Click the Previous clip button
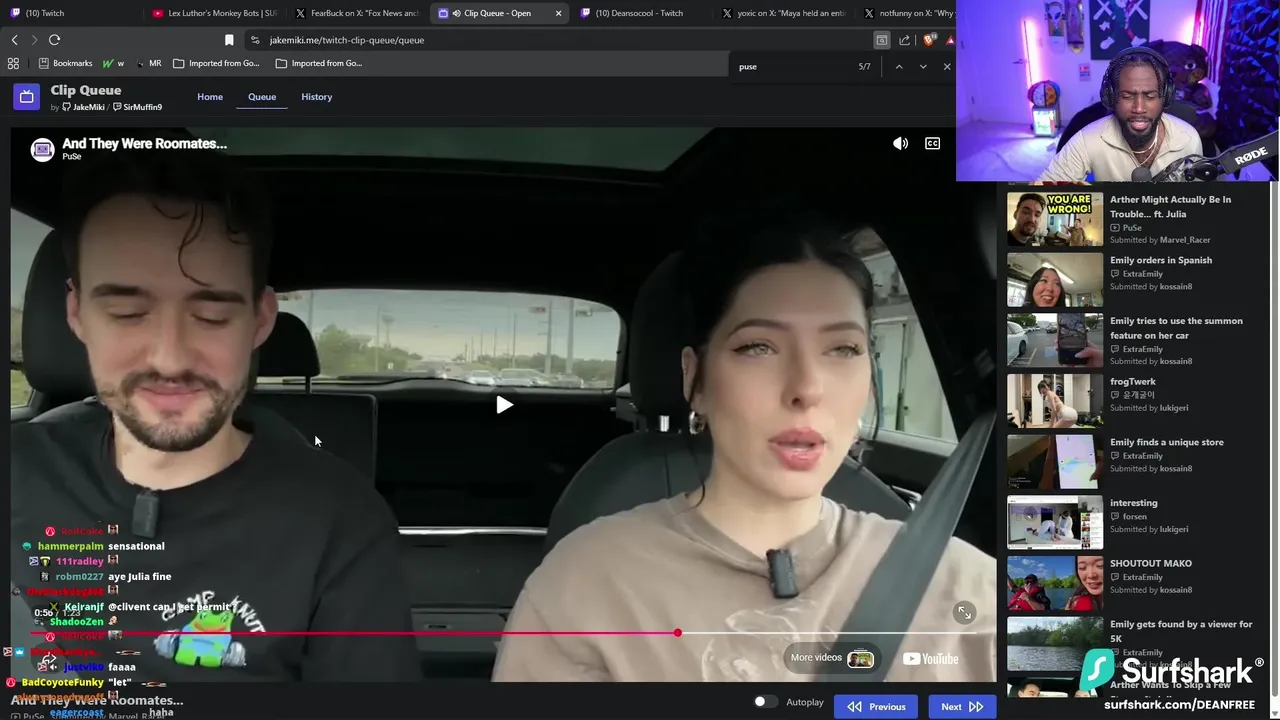 pyautogui.click(x=876, y=706)
